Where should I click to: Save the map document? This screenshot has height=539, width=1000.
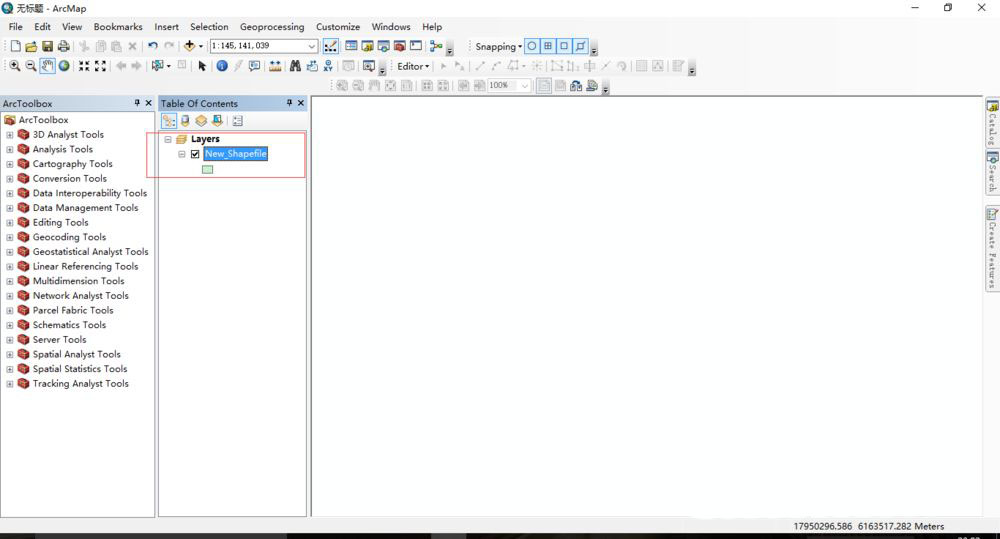pyautogui.click(x=47, y=46)
